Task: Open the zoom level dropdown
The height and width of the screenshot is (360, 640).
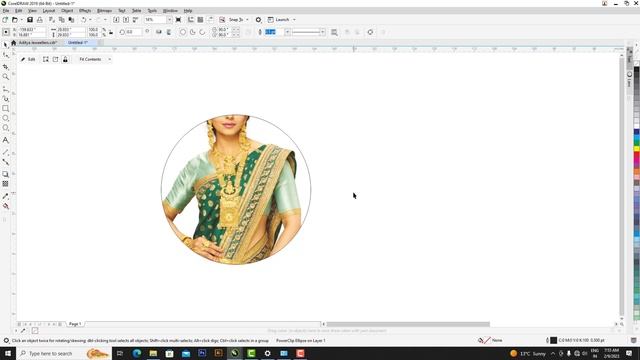Action: (x=169, y=20)
